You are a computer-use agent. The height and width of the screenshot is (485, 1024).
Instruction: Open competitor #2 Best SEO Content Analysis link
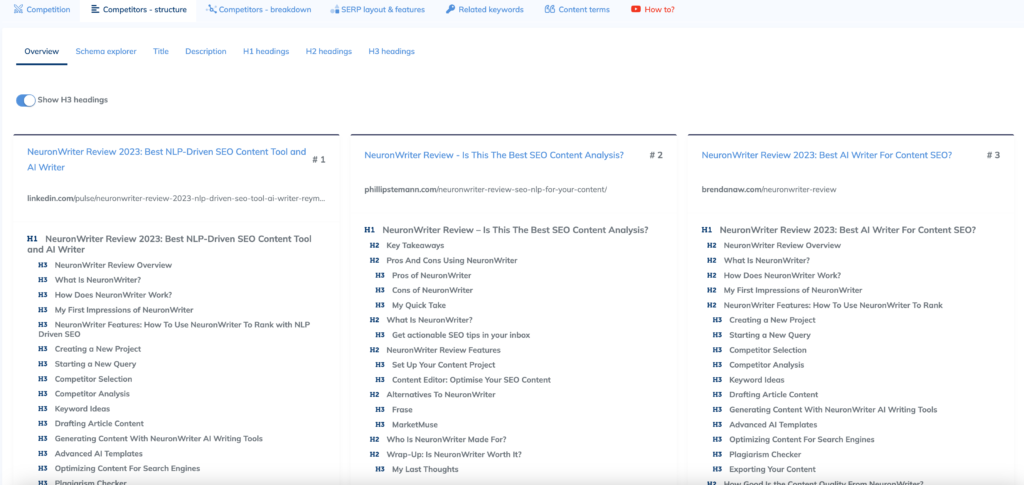494,155
